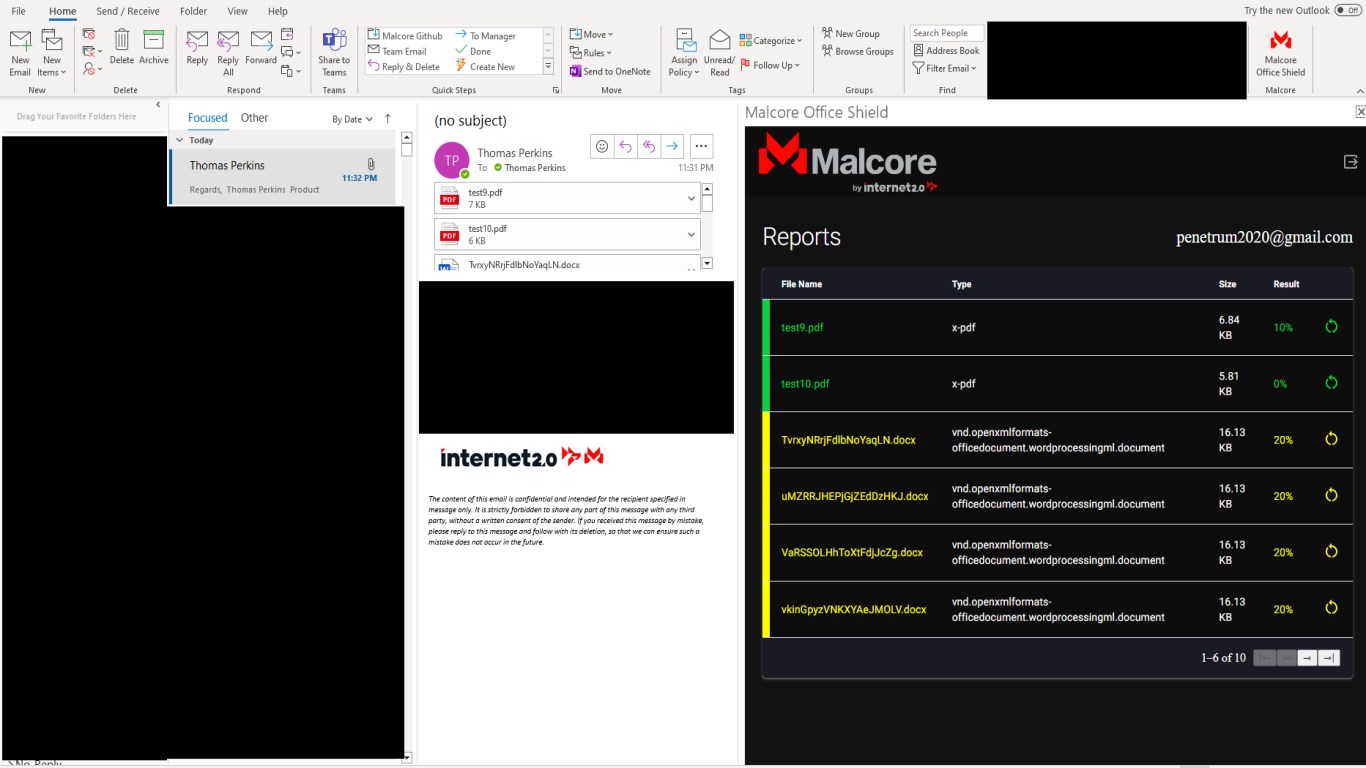React with the emoji smiley button
Image resolution: width=1366 pixels, height=768 pixels.
[602, 146]
